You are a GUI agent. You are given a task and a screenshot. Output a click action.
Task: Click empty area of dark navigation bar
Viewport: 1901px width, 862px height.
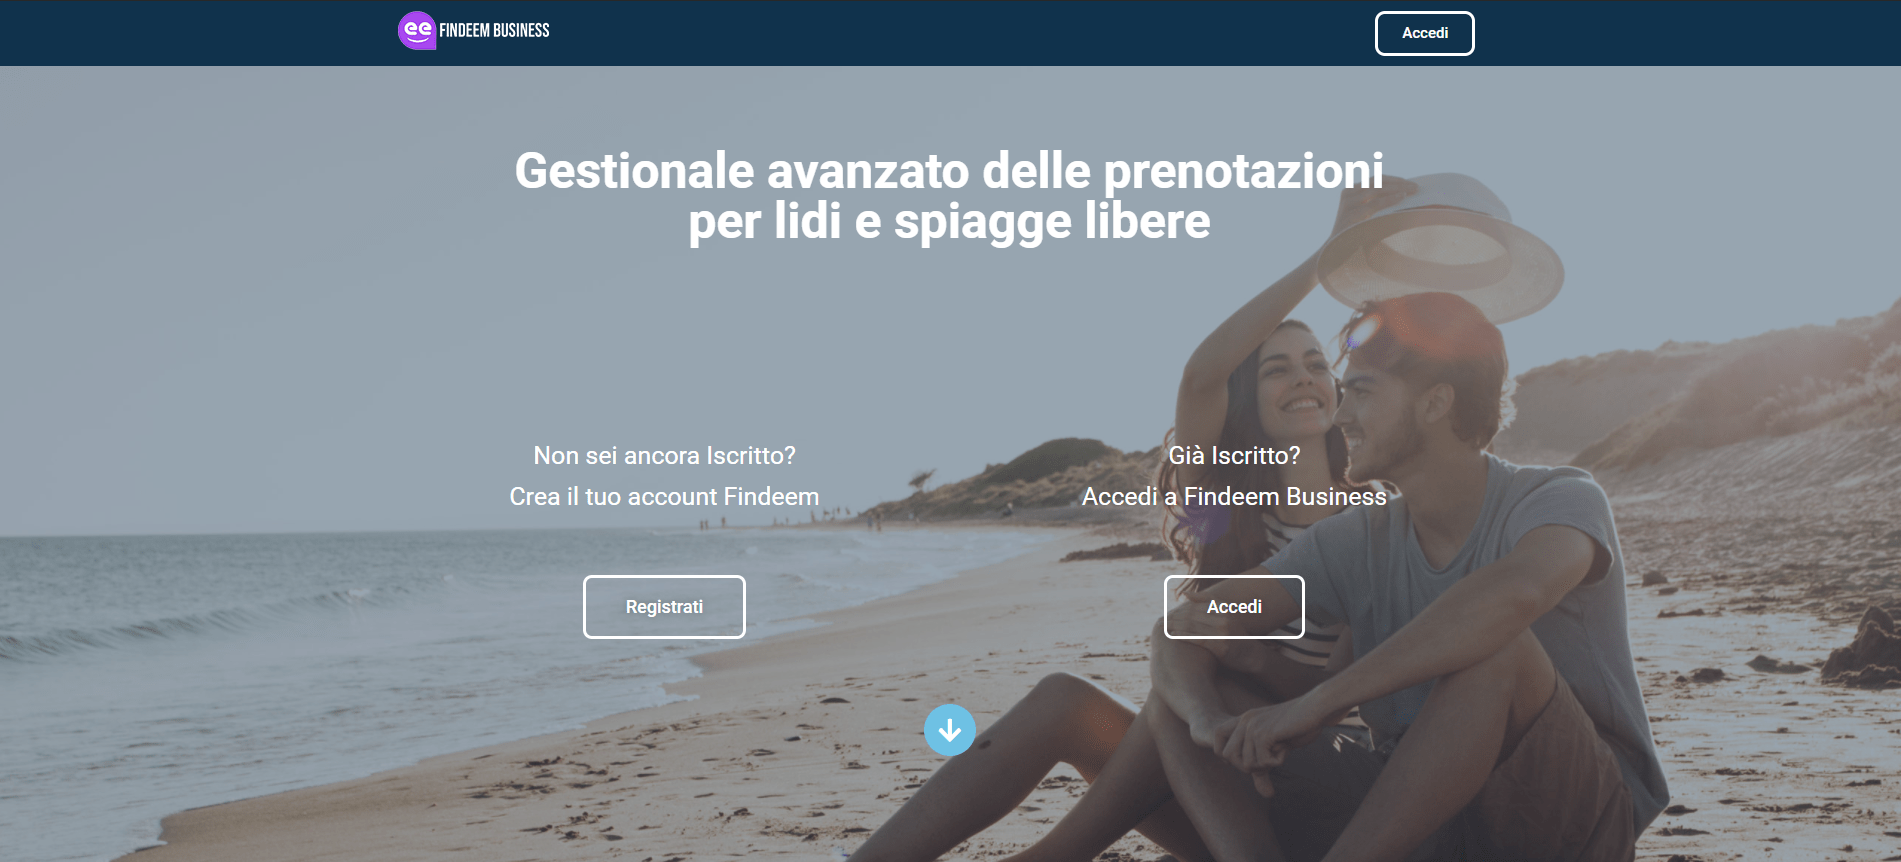click(950, 33)
